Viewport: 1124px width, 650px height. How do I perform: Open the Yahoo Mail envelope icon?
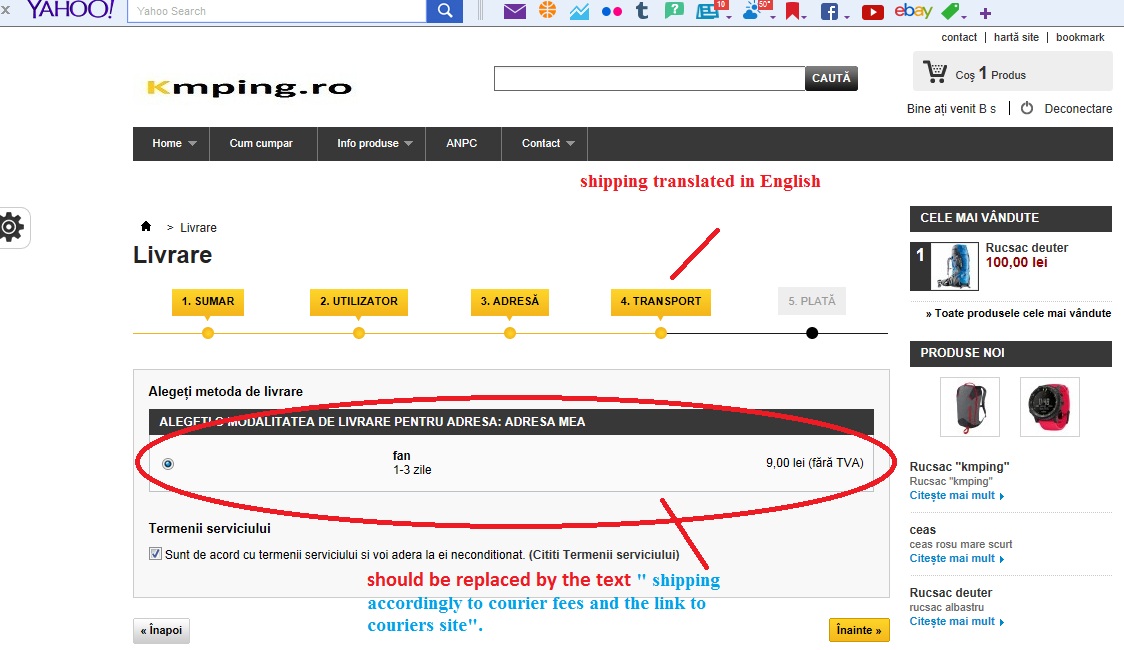[515, 11]
